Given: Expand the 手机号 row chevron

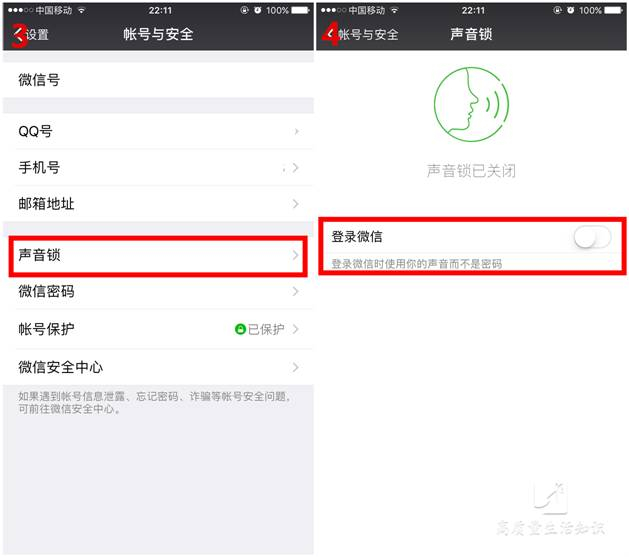Looking at the screenshot, I should point(296,168).
